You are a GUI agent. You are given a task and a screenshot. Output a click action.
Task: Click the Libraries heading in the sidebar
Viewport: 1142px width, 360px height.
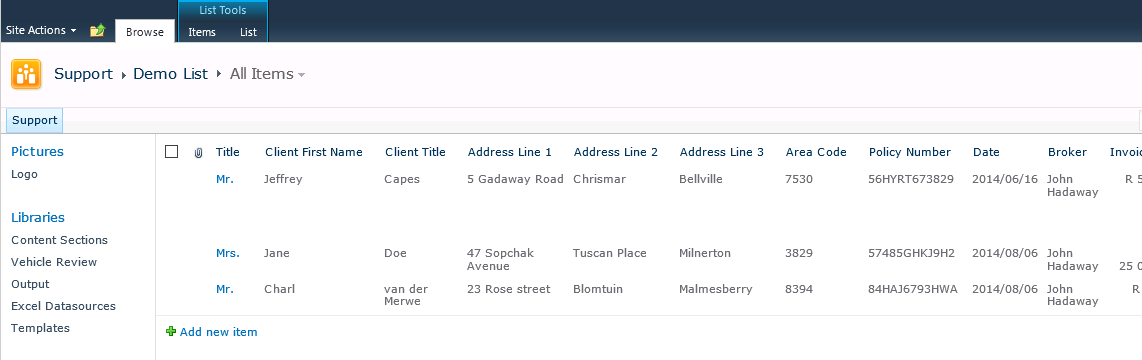point(38,217)
